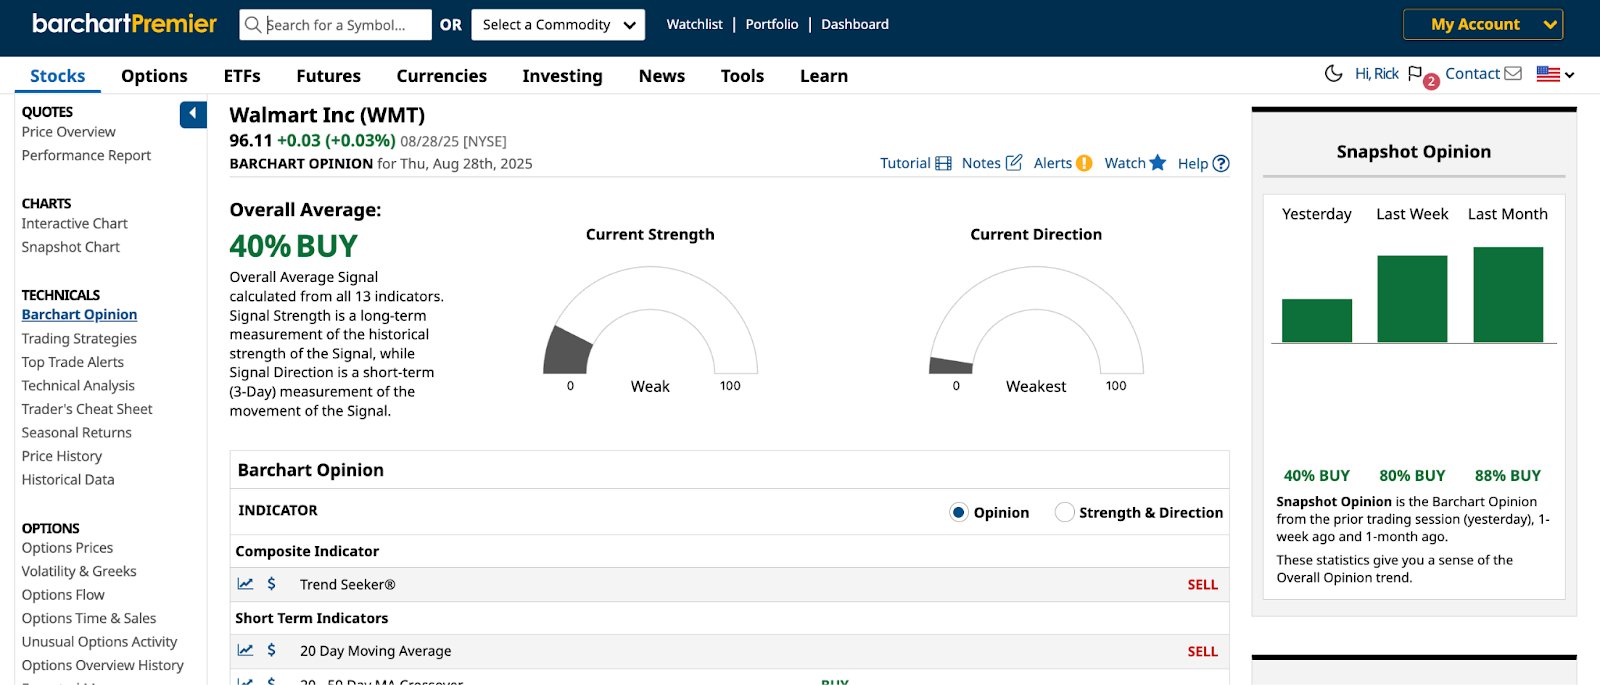Click the Hi, Rick account link
Image resolution: width=1600 pixels, height=685 pixels.
point(1377,73)
